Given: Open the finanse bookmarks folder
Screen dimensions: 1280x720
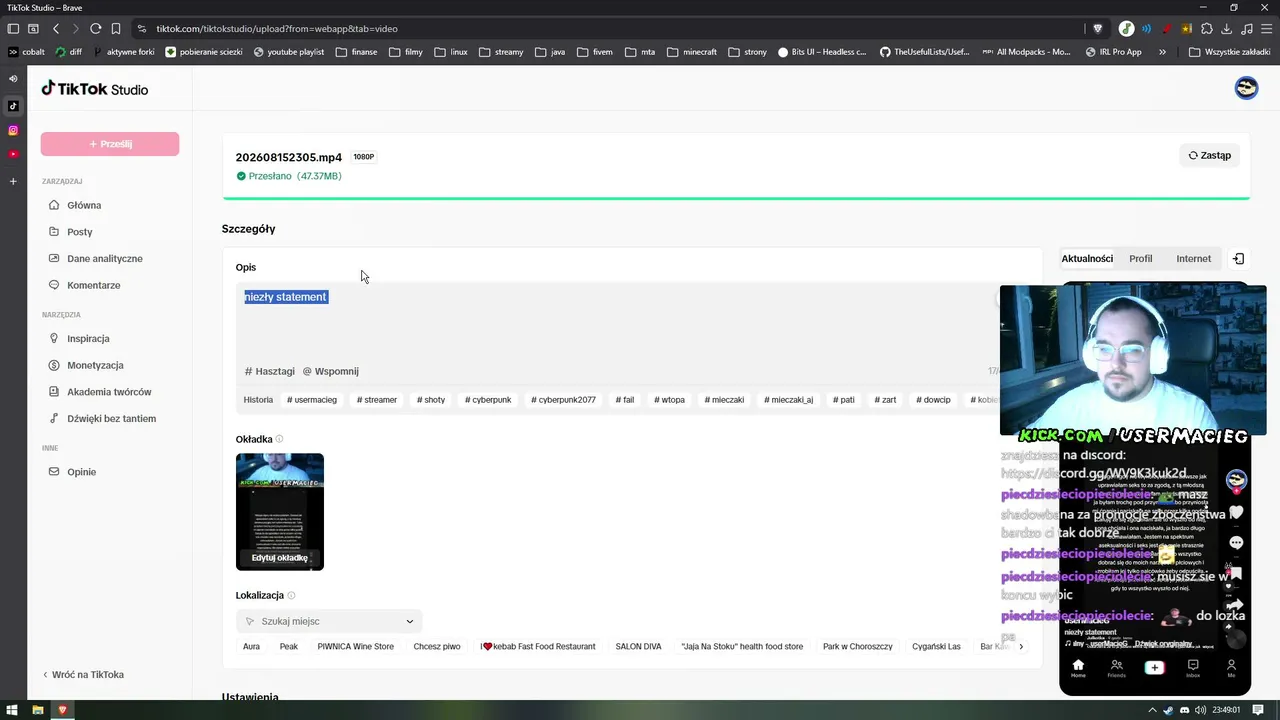Looking at the screenshot, I should click(x=357, y=52).
